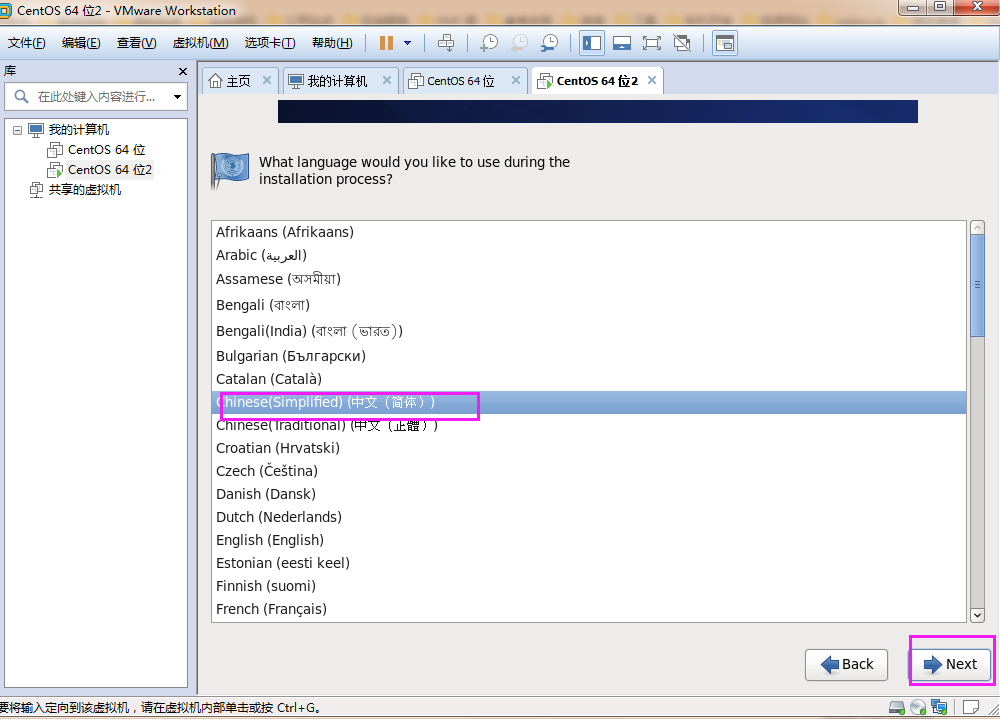
Task: Click the network adapter status icon
Action: (x=939, y=707)
